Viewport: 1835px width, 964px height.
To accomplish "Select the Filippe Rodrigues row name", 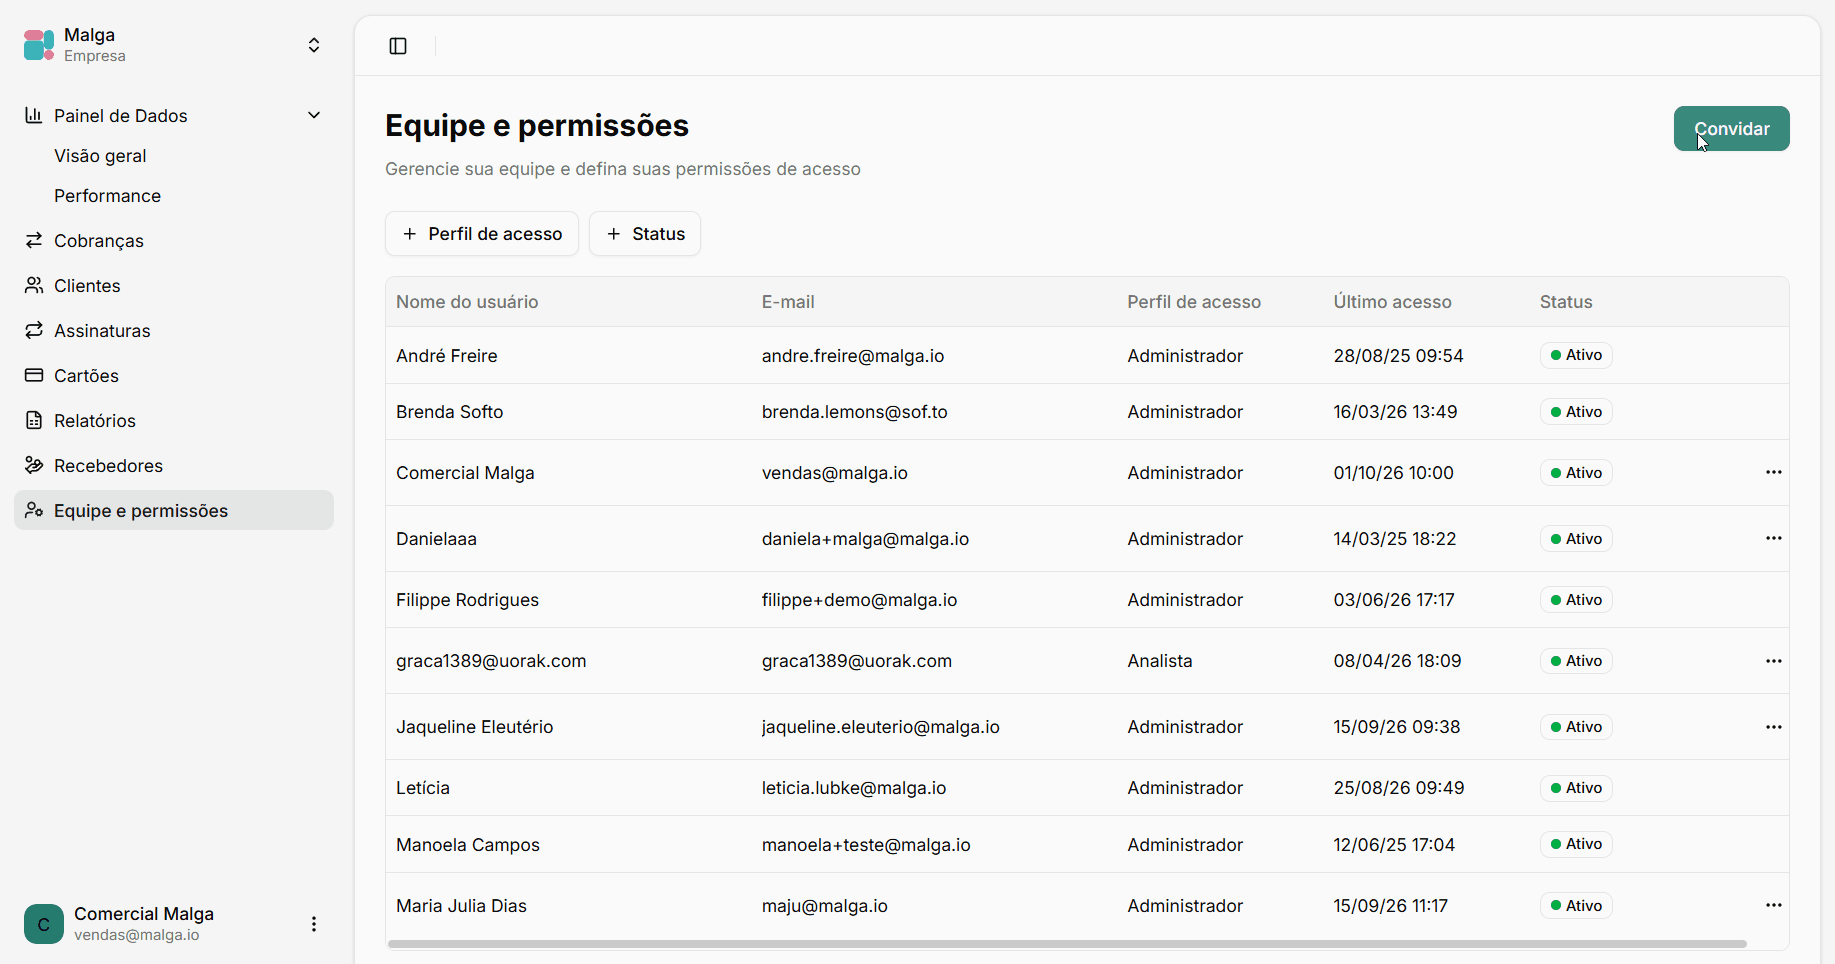I will point(467,600).
